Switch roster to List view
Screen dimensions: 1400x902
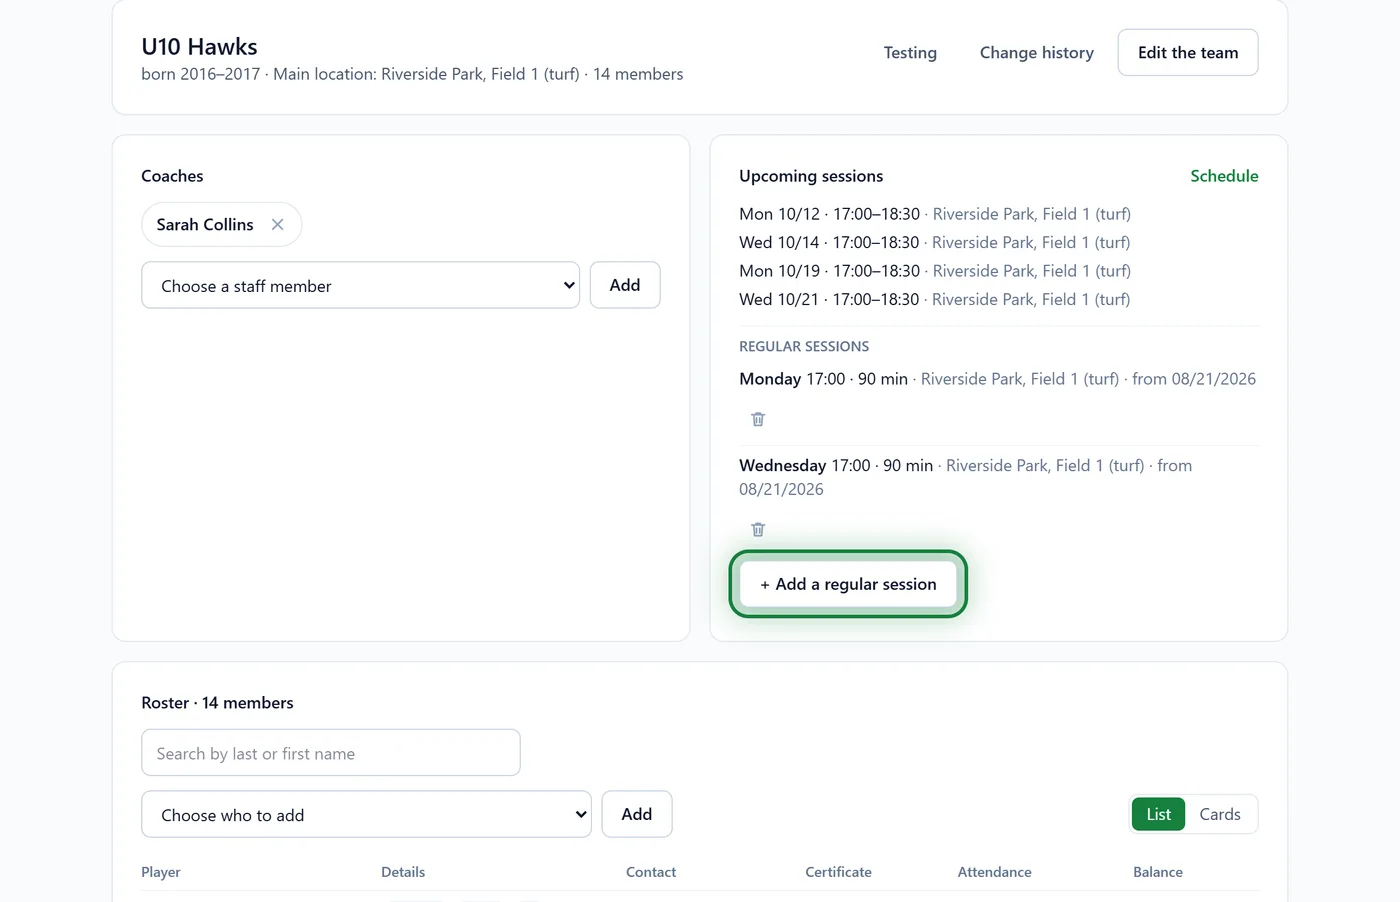pos(1159,814)
